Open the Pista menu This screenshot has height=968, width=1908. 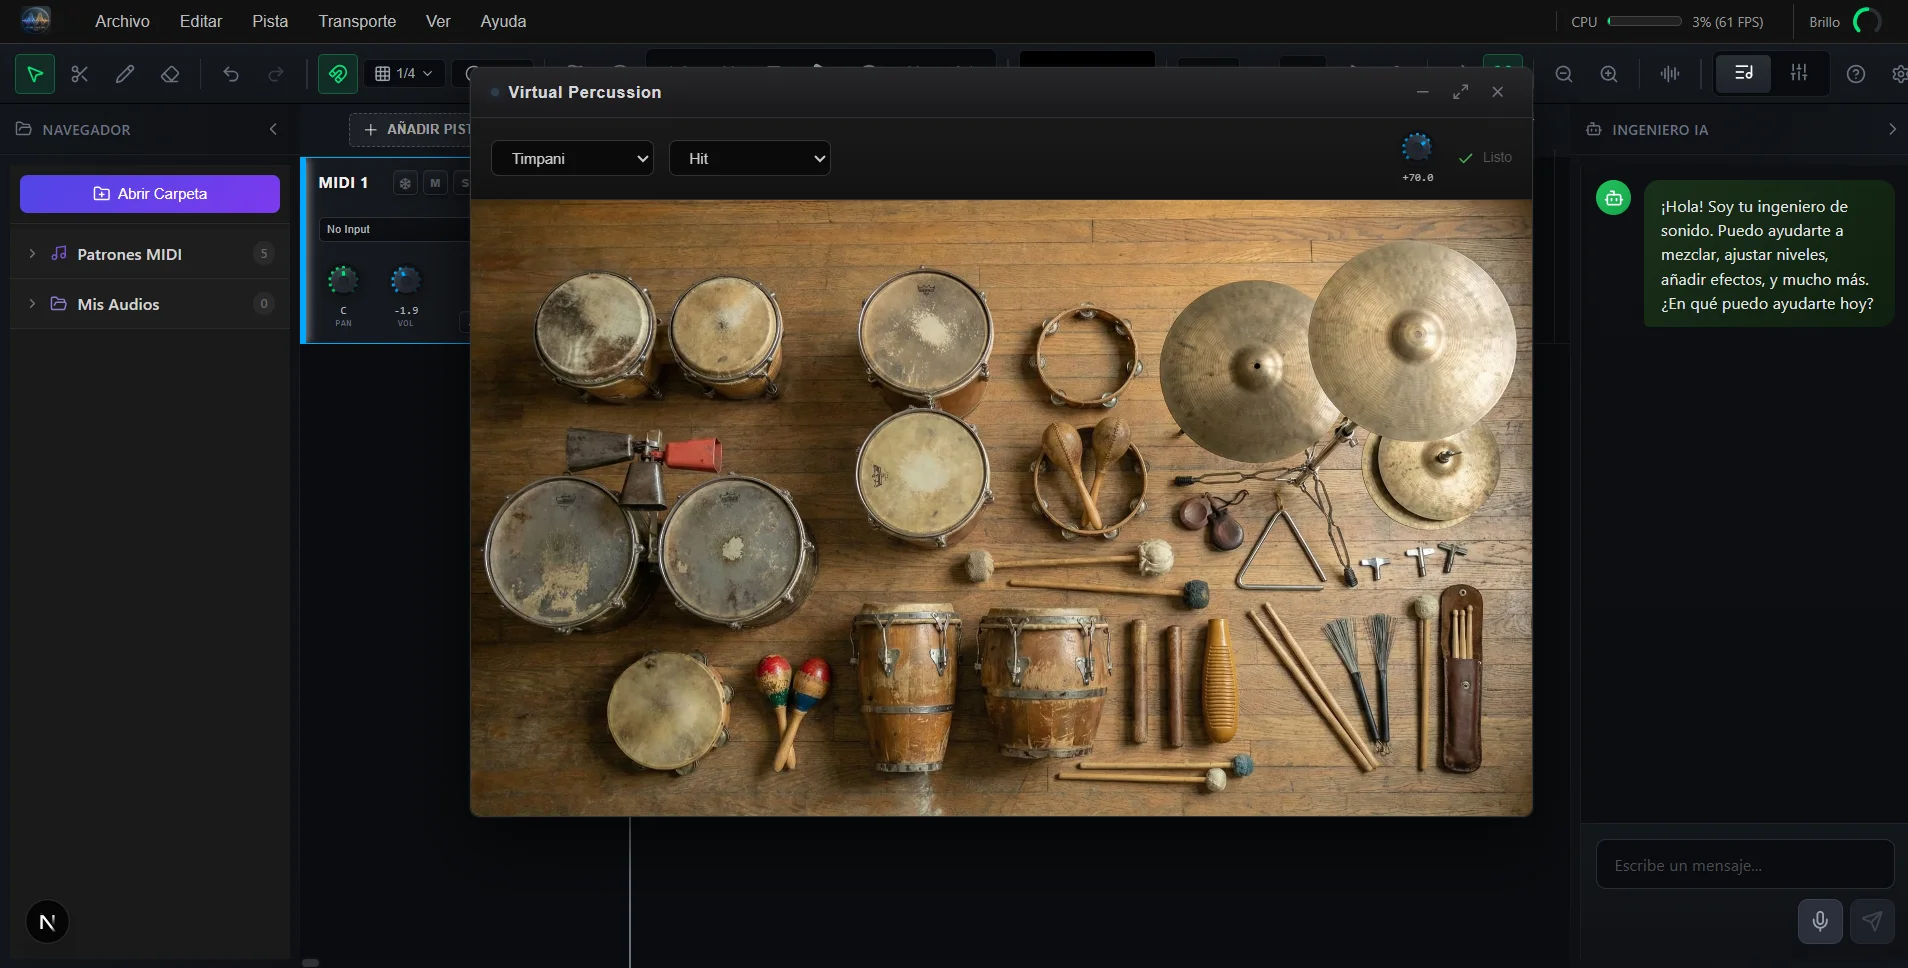(270, 21)
